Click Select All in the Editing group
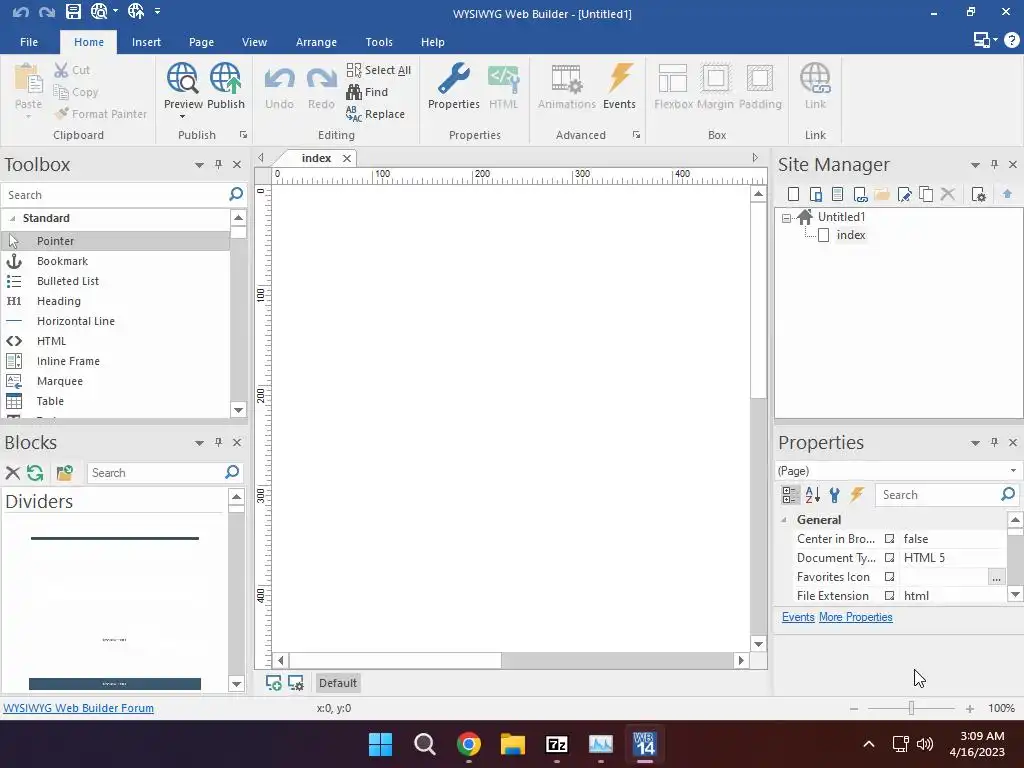 [379, 70]
